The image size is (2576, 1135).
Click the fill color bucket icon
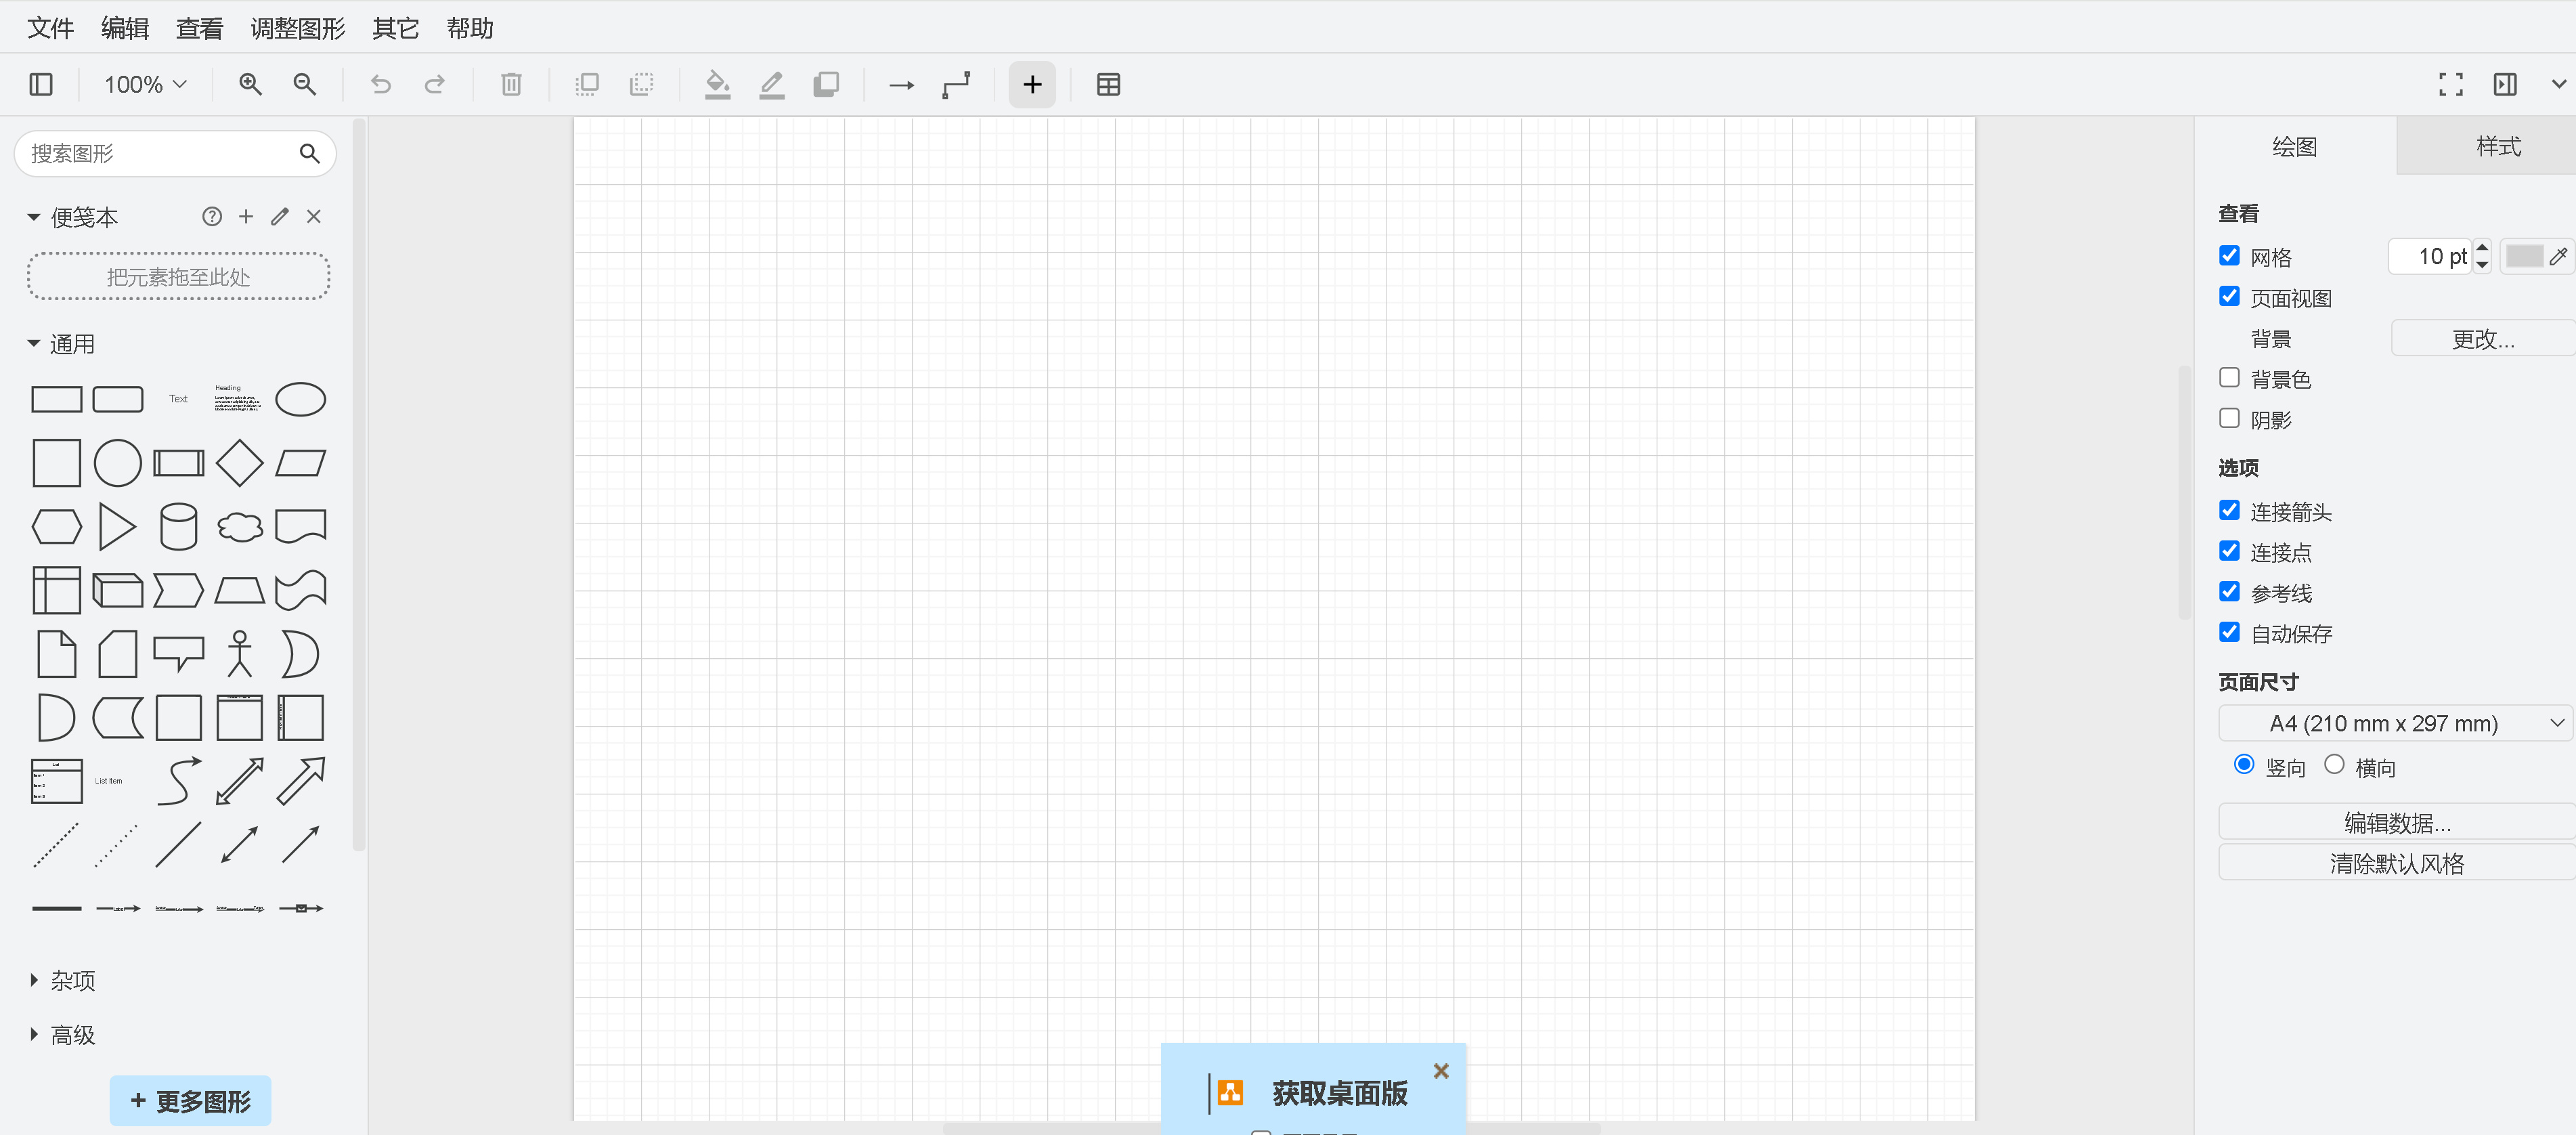click(x=717, y=85)
